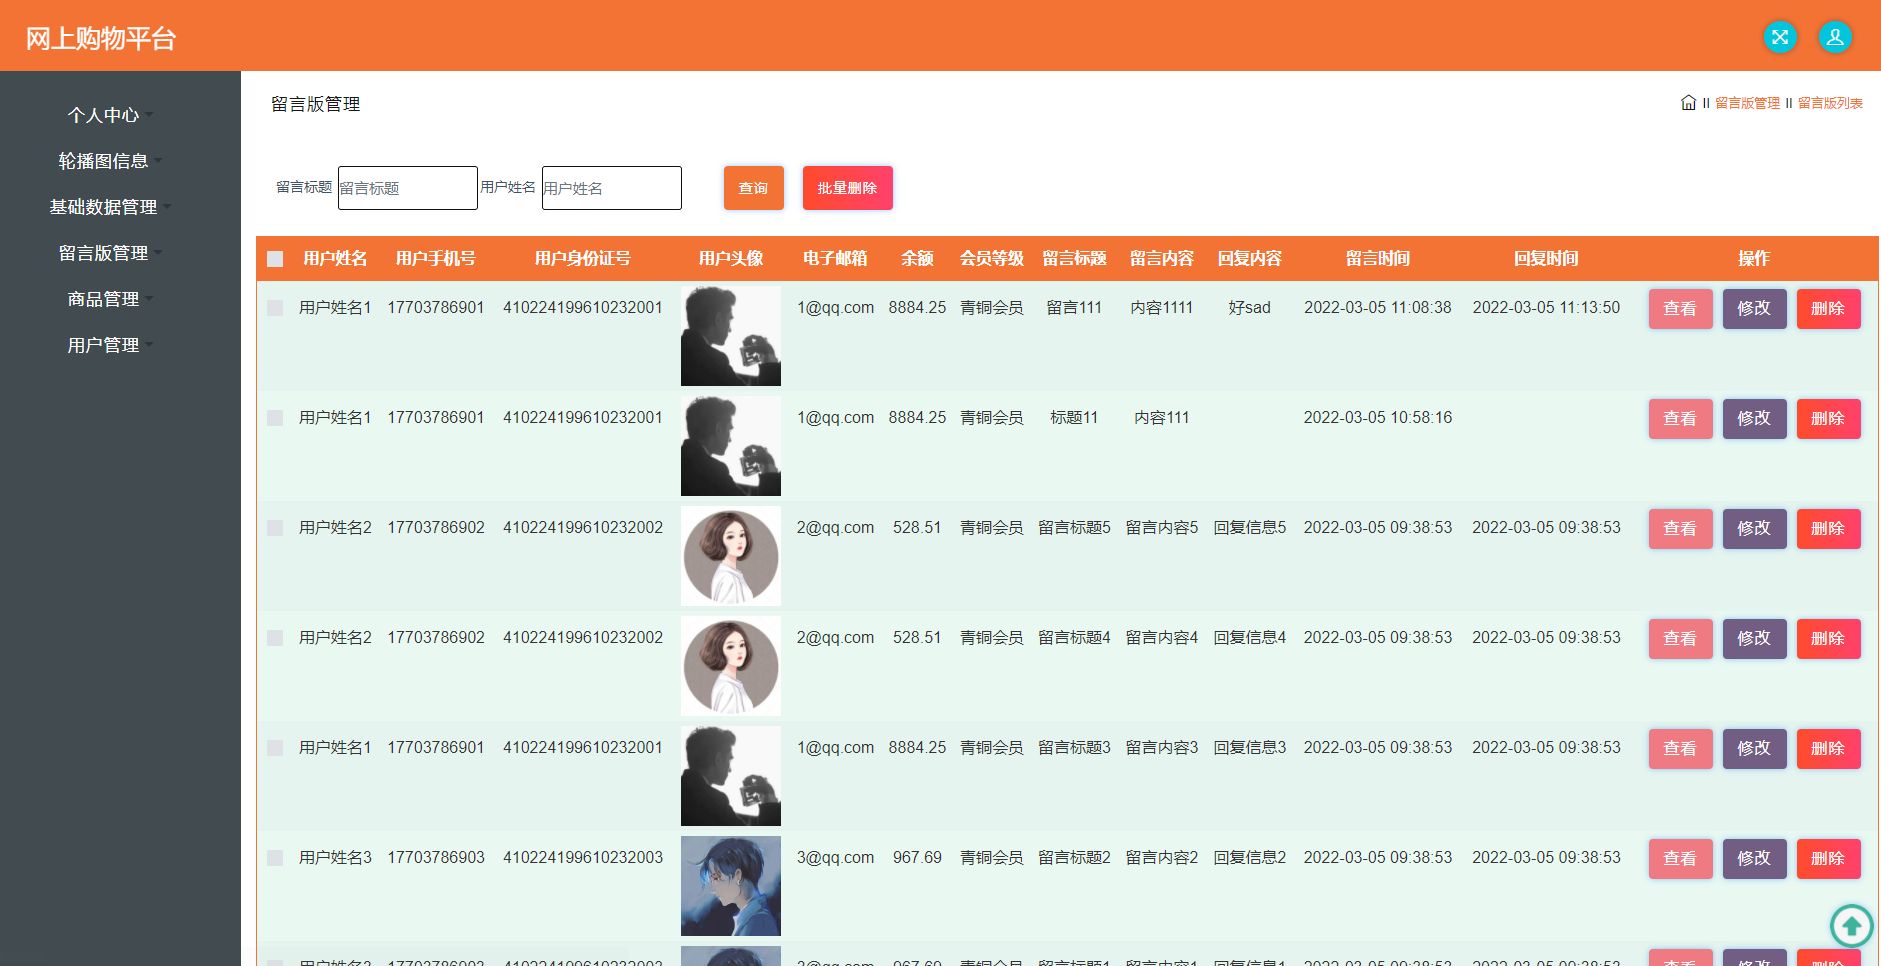This screenshot has height=966, width=1881.
Task: Click 删除 for the 标题11 row
Action: [1828, 418]
